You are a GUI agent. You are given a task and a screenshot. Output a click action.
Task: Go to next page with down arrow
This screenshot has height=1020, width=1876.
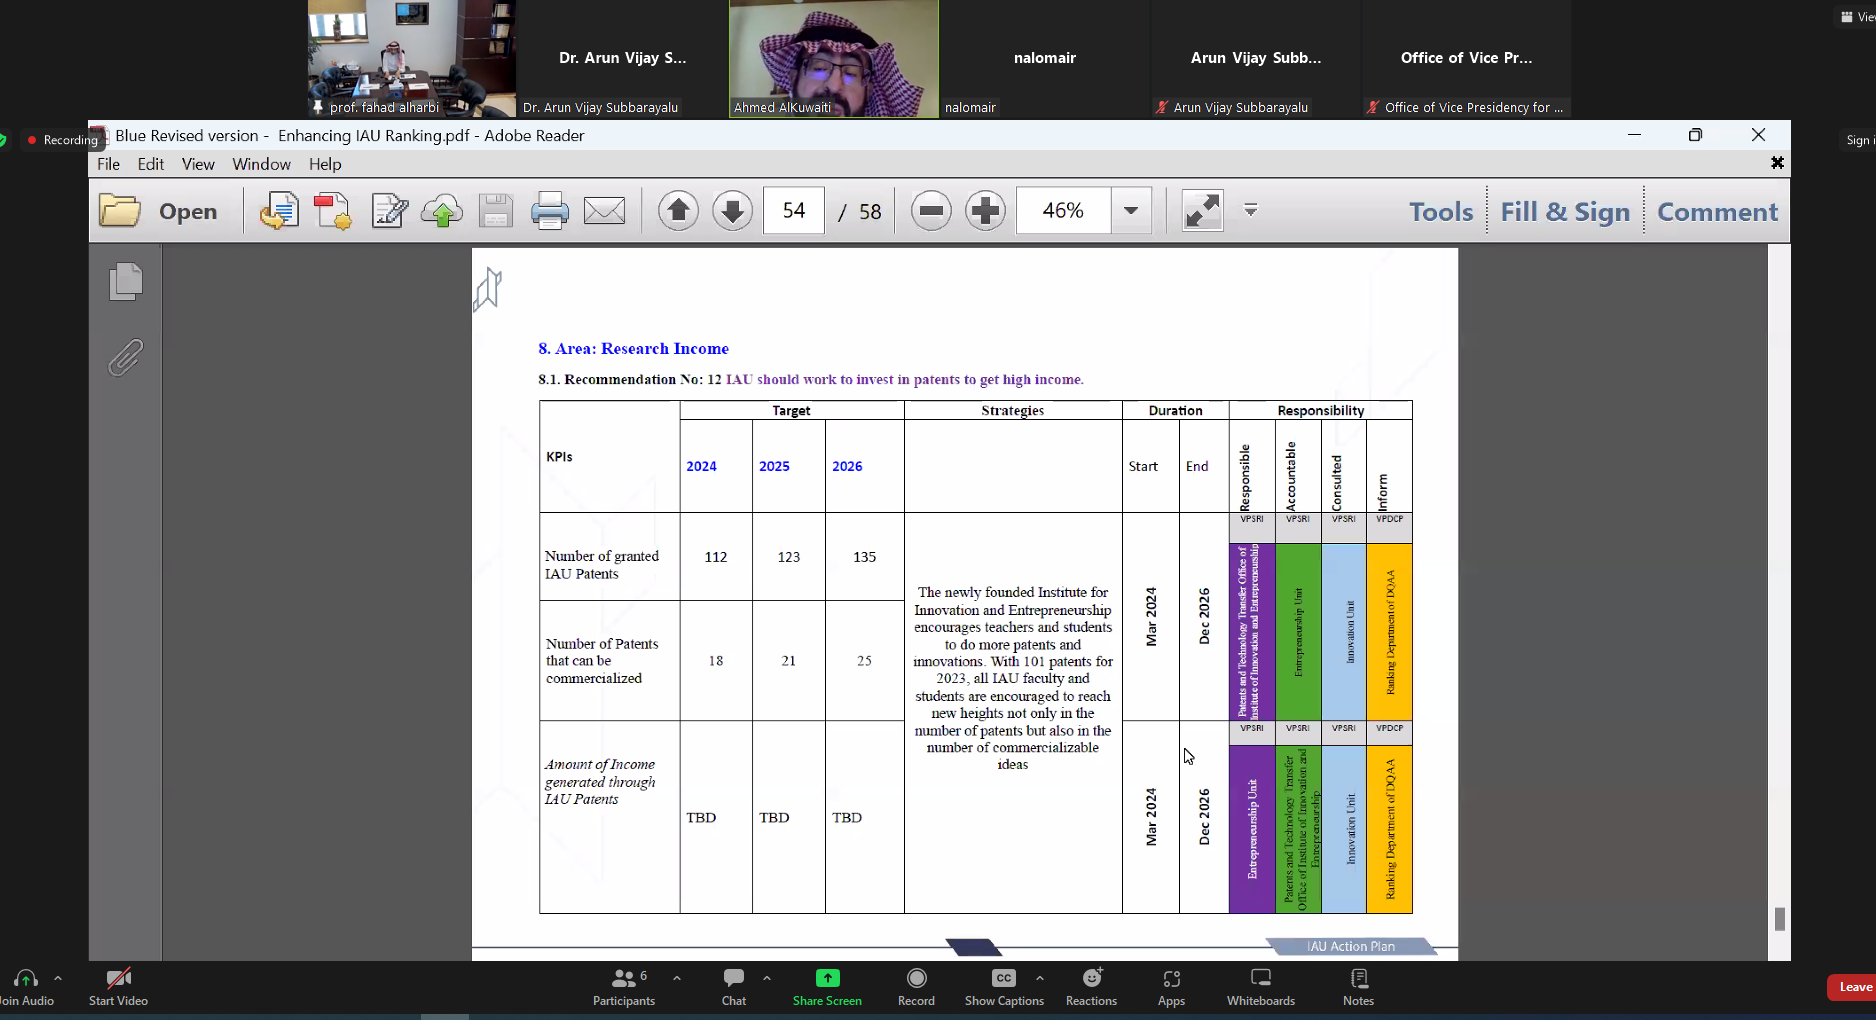click(x=732, y=211)
